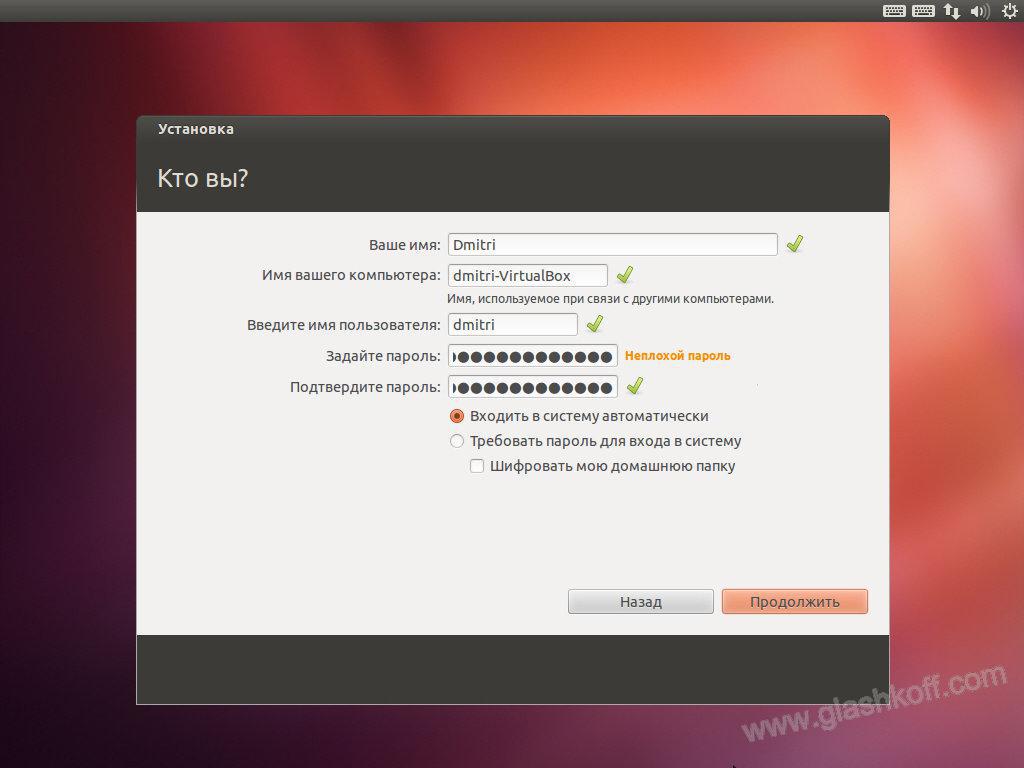Viewport: 1024px width, 768px height.
Task: Open the system power gear menu
Action: point(1010,11)
